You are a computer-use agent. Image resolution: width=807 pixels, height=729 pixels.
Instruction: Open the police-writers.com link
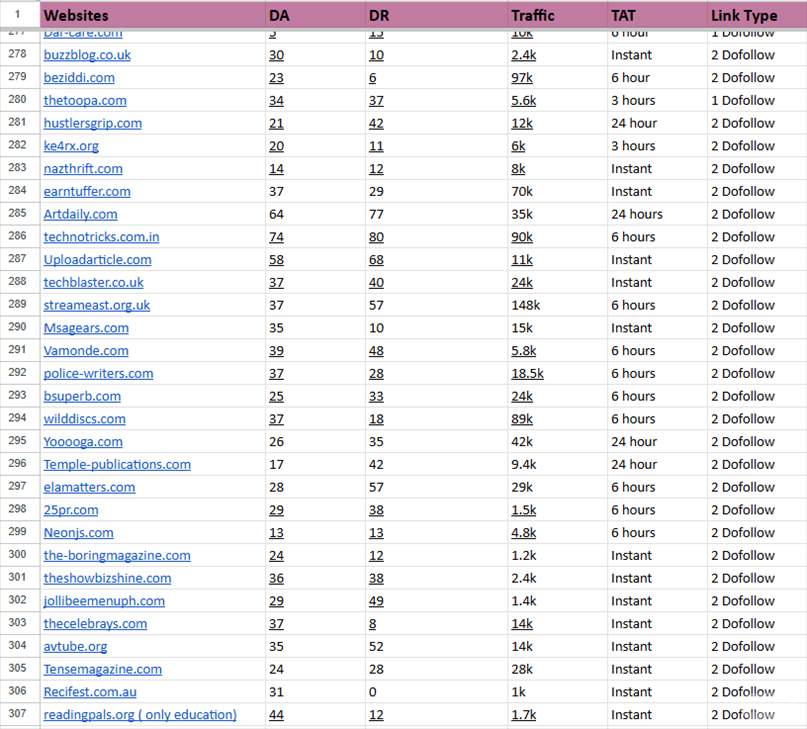pyautogui.click(x=98, y=373)
